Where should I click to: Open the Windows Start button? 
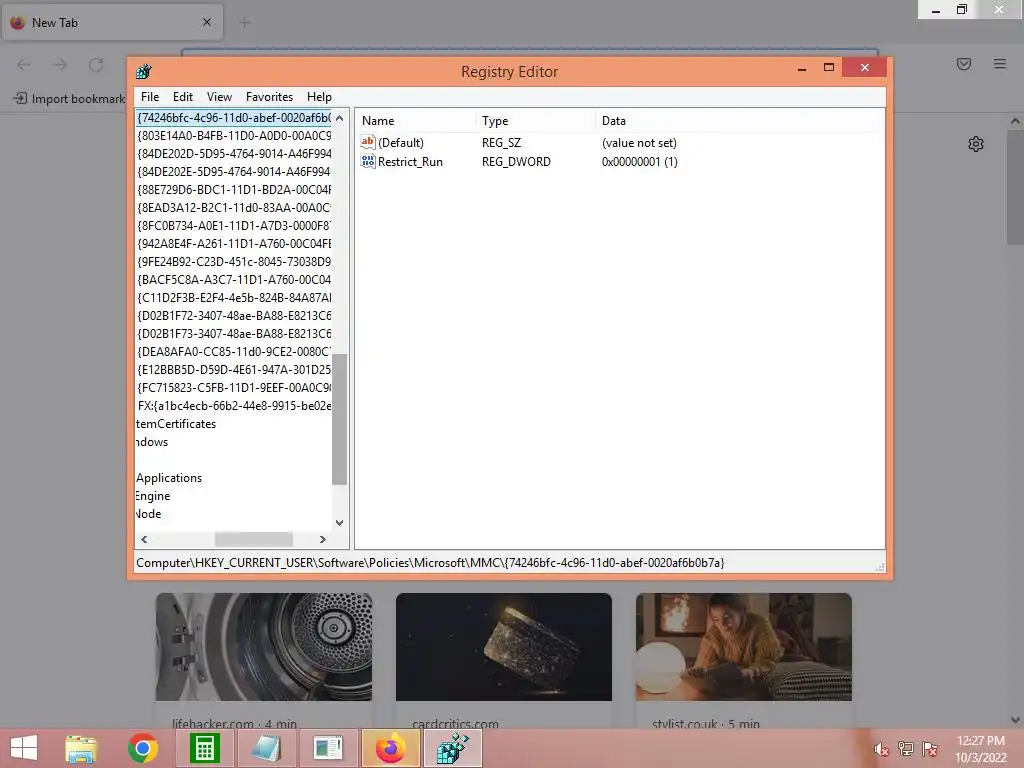24,748
